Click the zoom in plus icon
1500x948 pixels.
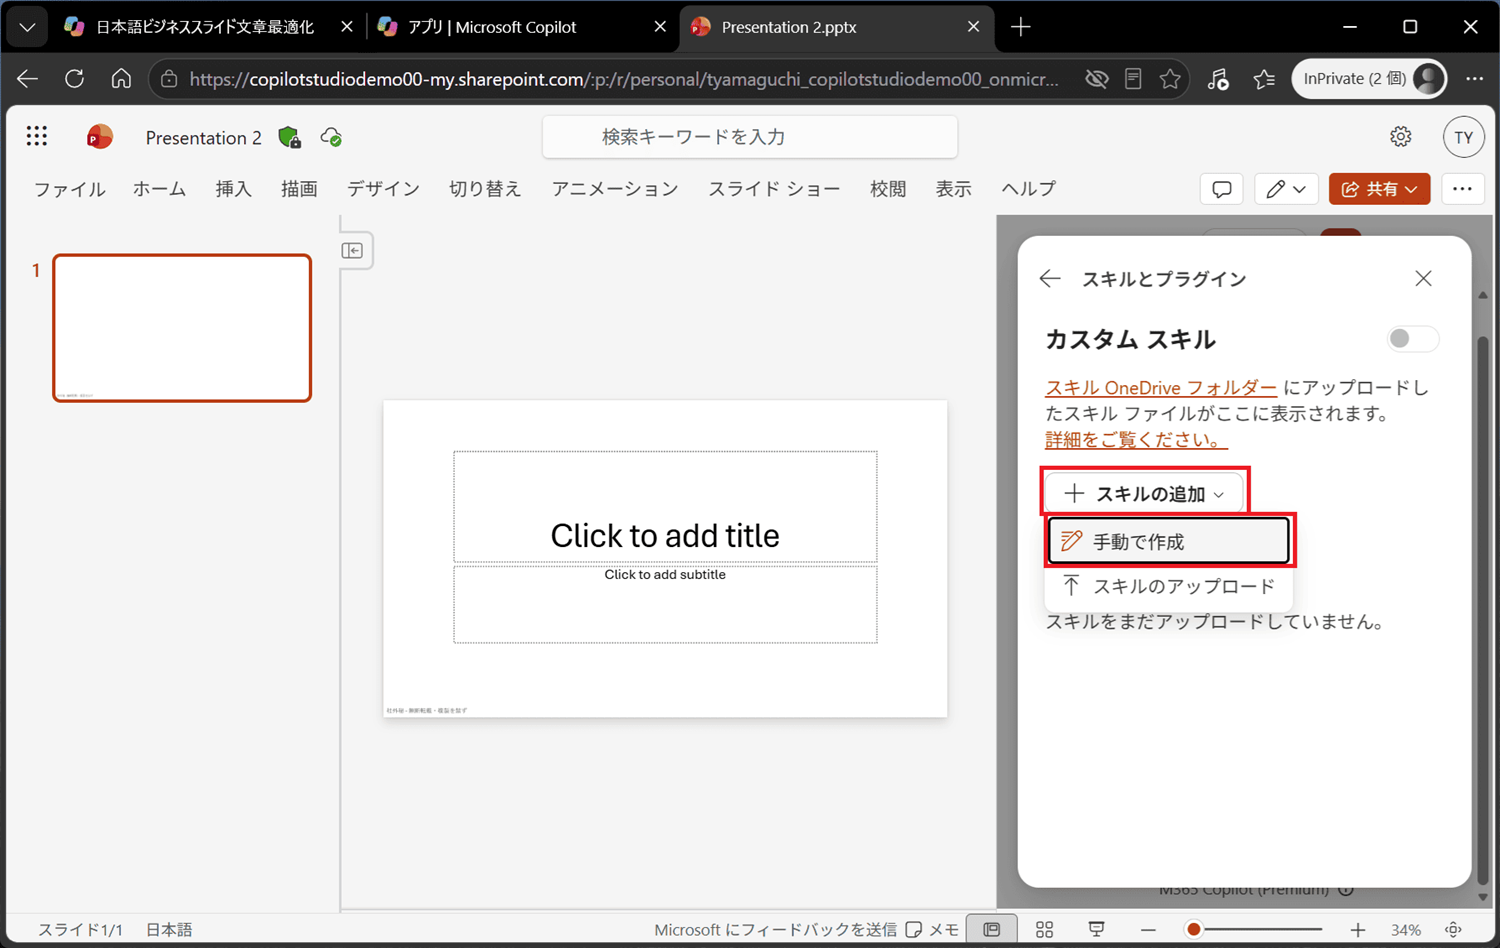coord(1357,930)
